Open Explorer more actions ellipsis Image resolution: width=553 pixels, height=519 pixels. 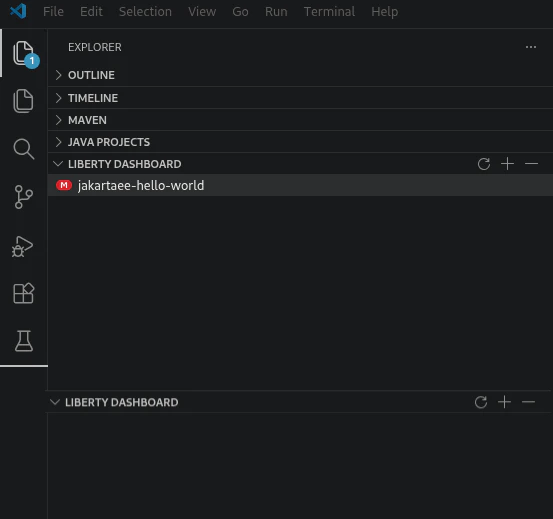tap(531, 47)
